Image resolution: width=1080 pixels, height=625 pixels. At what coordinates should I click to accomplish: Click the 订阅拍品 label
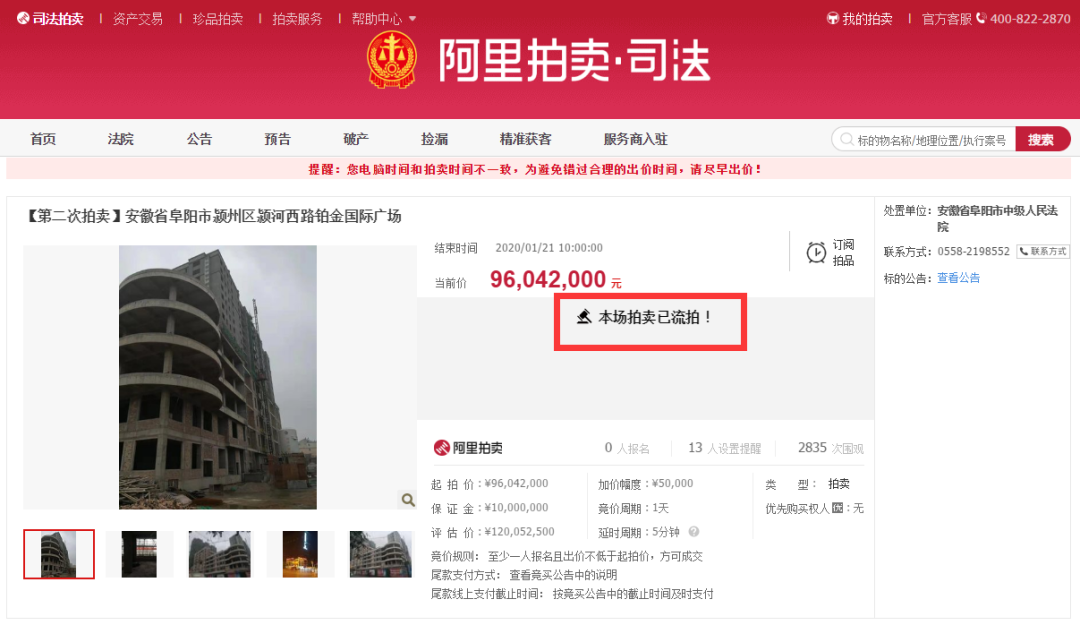(843, 252)
